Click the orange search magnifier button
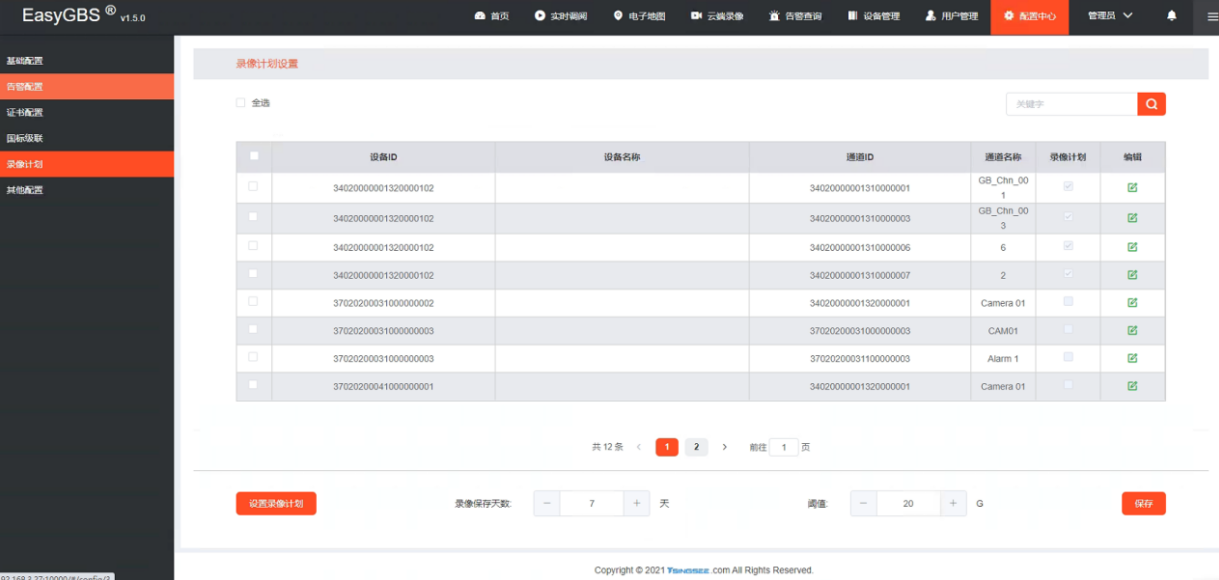 pyautogui.click(x=1151, y=104)
